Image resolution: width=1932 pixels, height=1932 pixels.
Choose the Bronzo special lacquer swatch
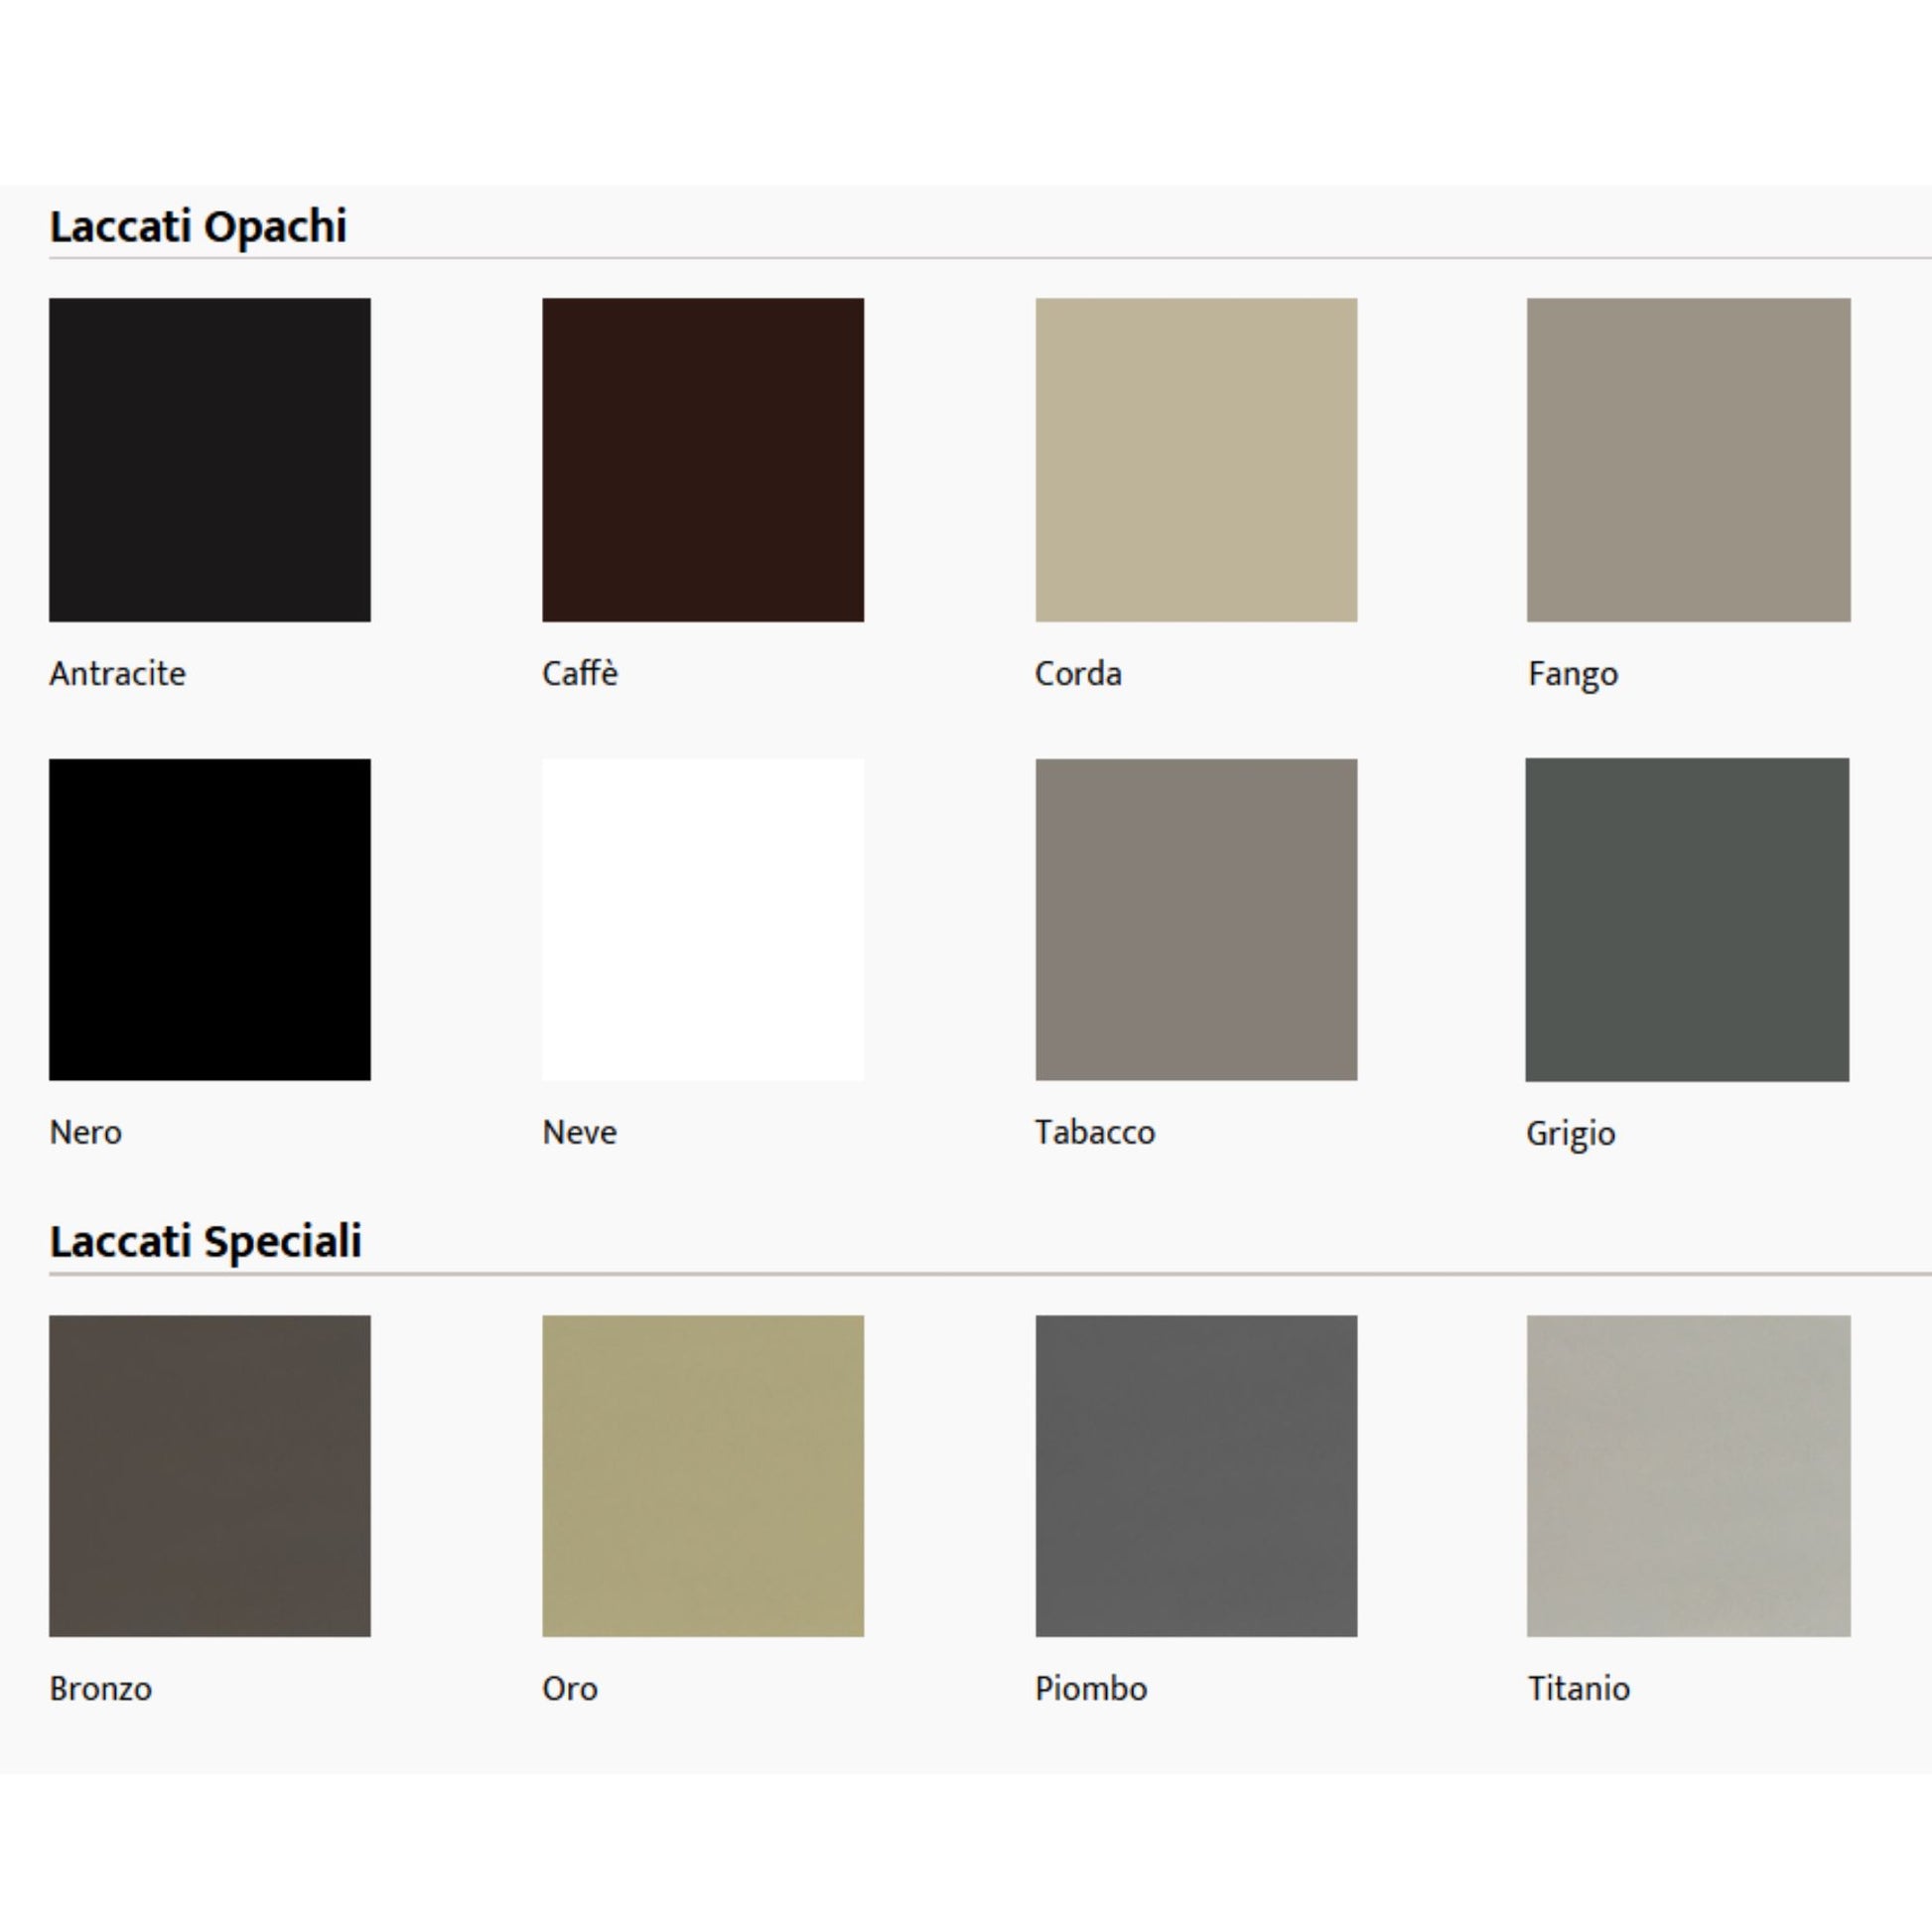[x=209, y=1476]
